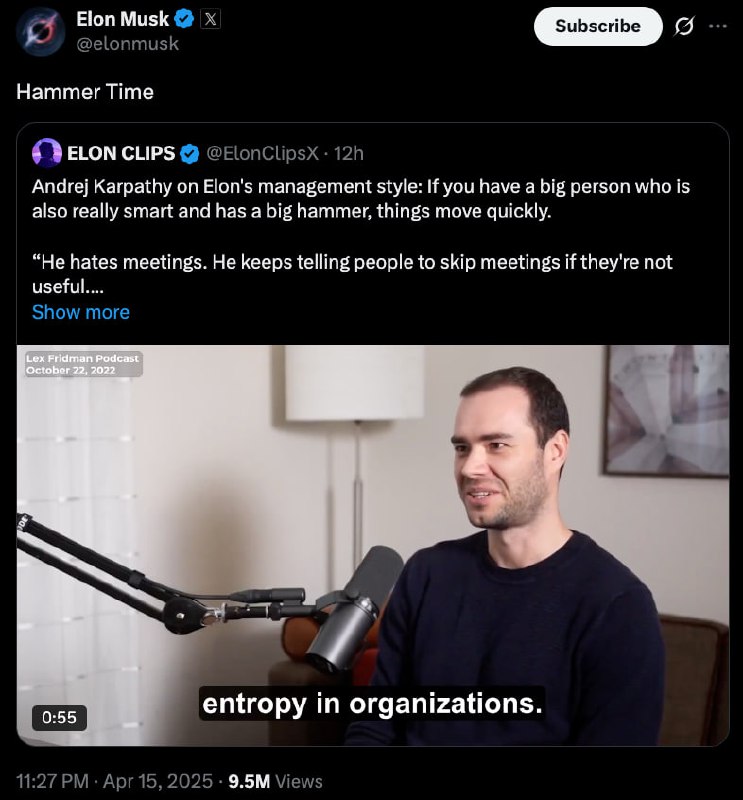The height and width of the screenshot is (800, 743).
Task: Click the X affiliation badge next to name
Action: (x=210, y=20)
